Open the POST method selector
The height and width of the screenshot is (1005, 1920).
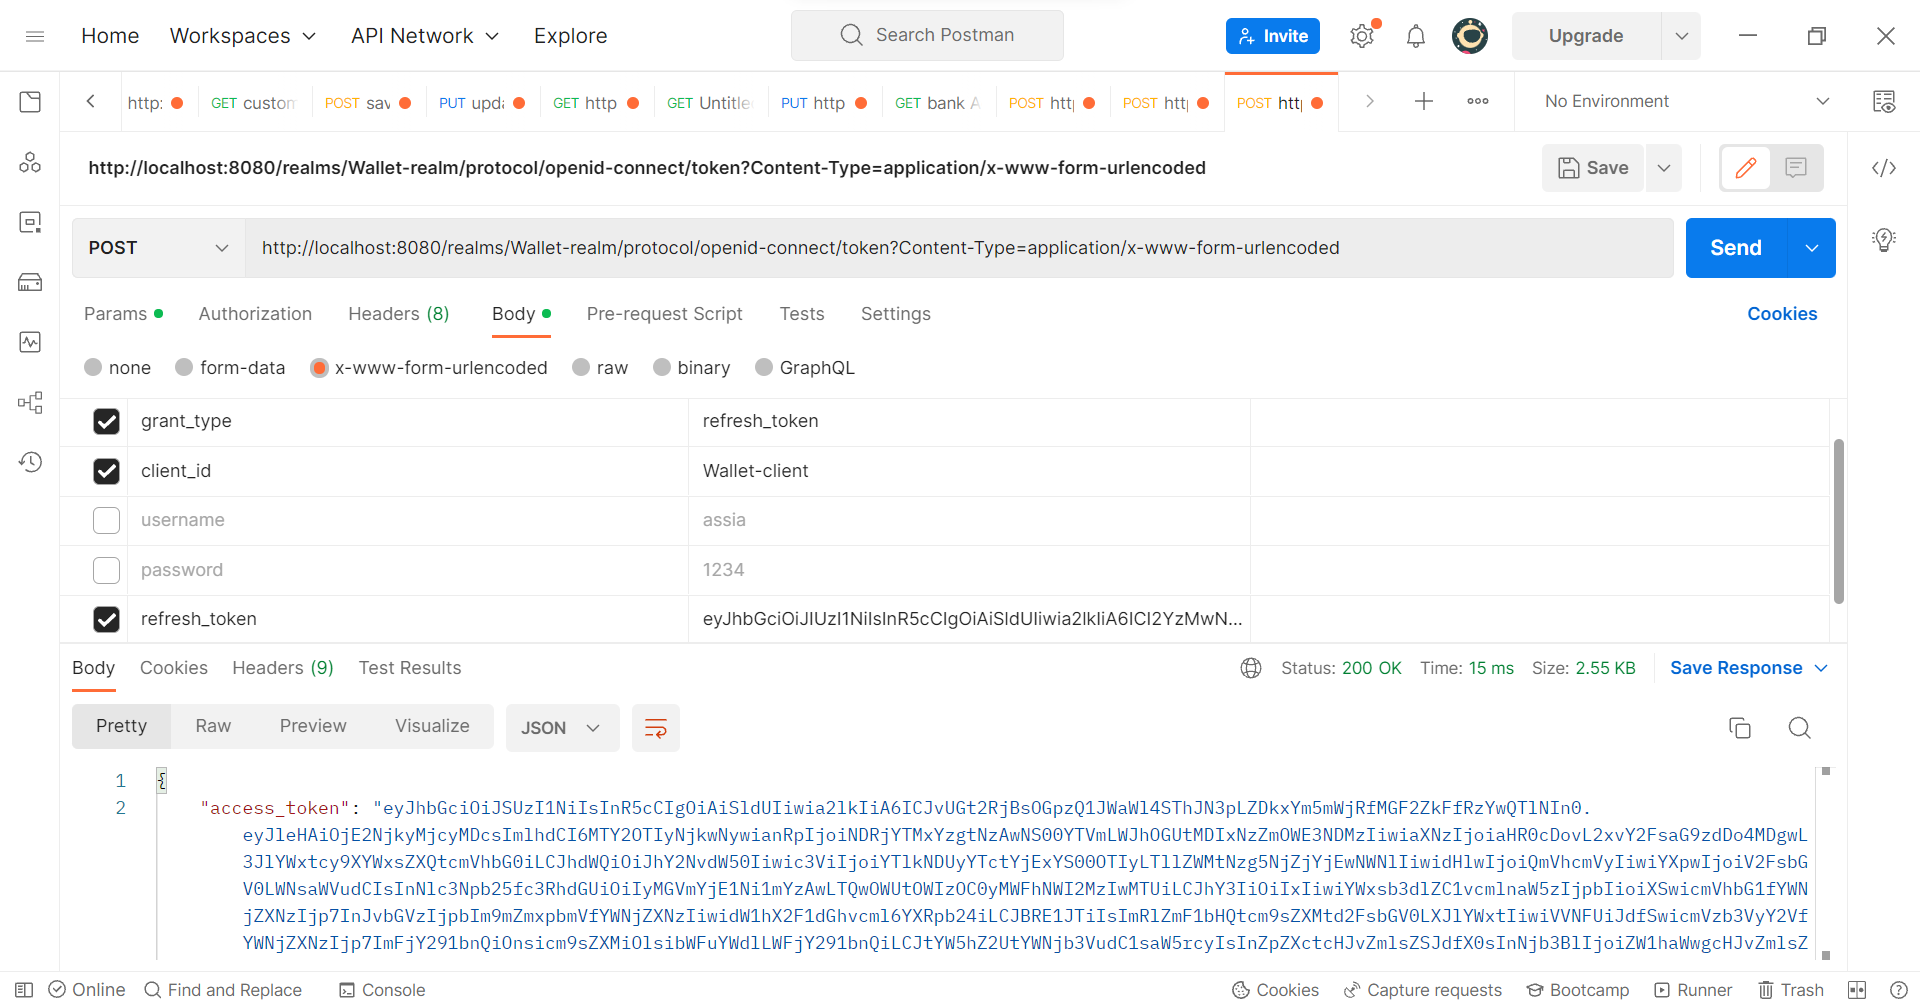tap(157, 247)
